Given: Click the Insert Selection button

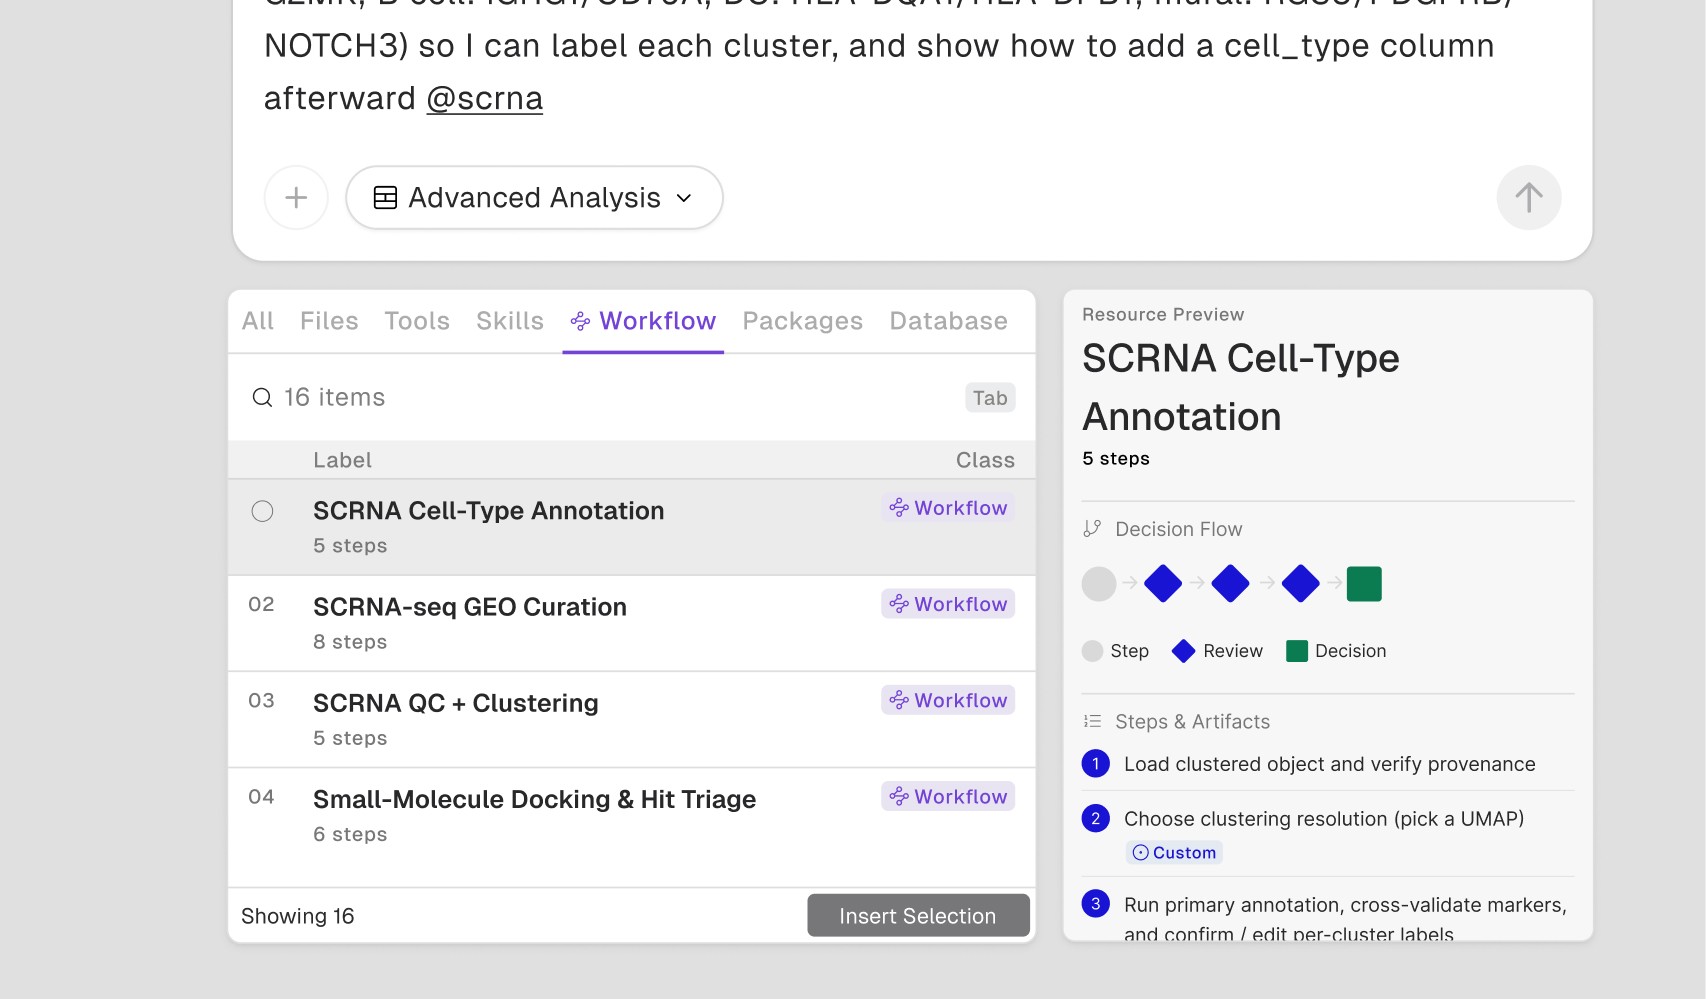Looking at the screenshot, I should [x=918, y=916].
